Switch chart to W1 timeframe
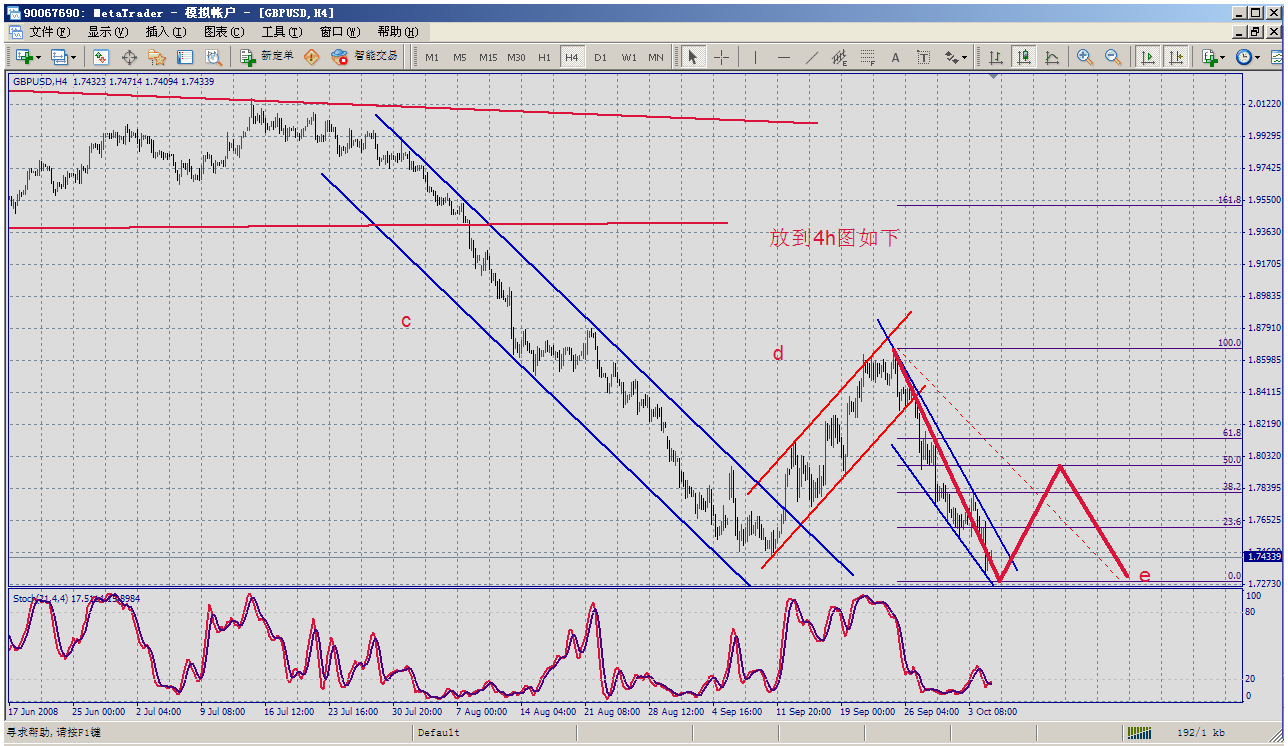Image resolution: width=1288 pixels, height=746 pixels. point(628,57)
